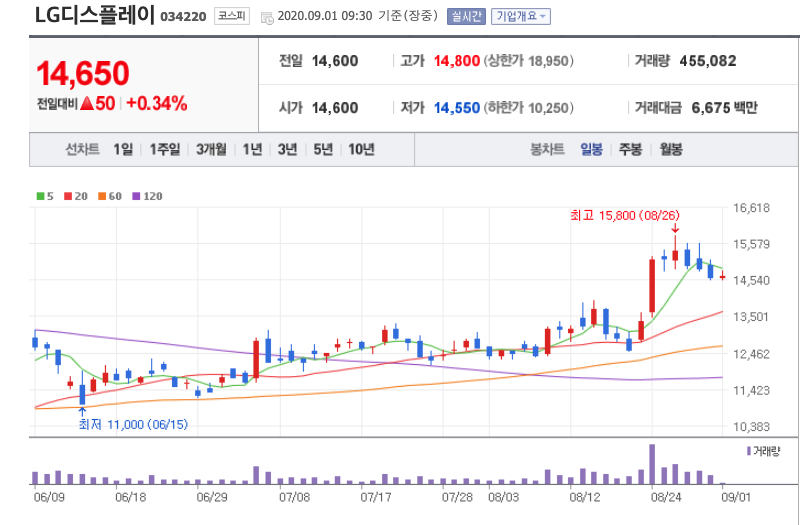Click the purple 120-day moving average swatch
The image size is (800, 525).
click(x=136, y=196)
